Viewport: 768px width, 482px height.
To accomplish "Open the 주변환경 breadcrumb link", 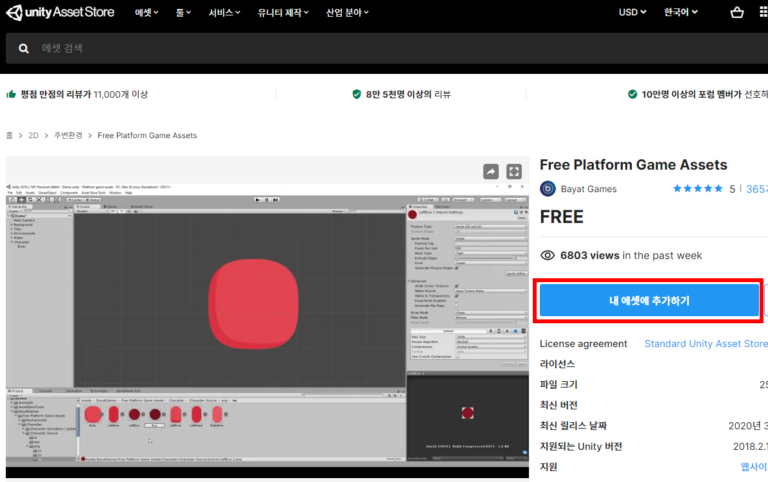I will pyautogui.click(x=68, y=135).
